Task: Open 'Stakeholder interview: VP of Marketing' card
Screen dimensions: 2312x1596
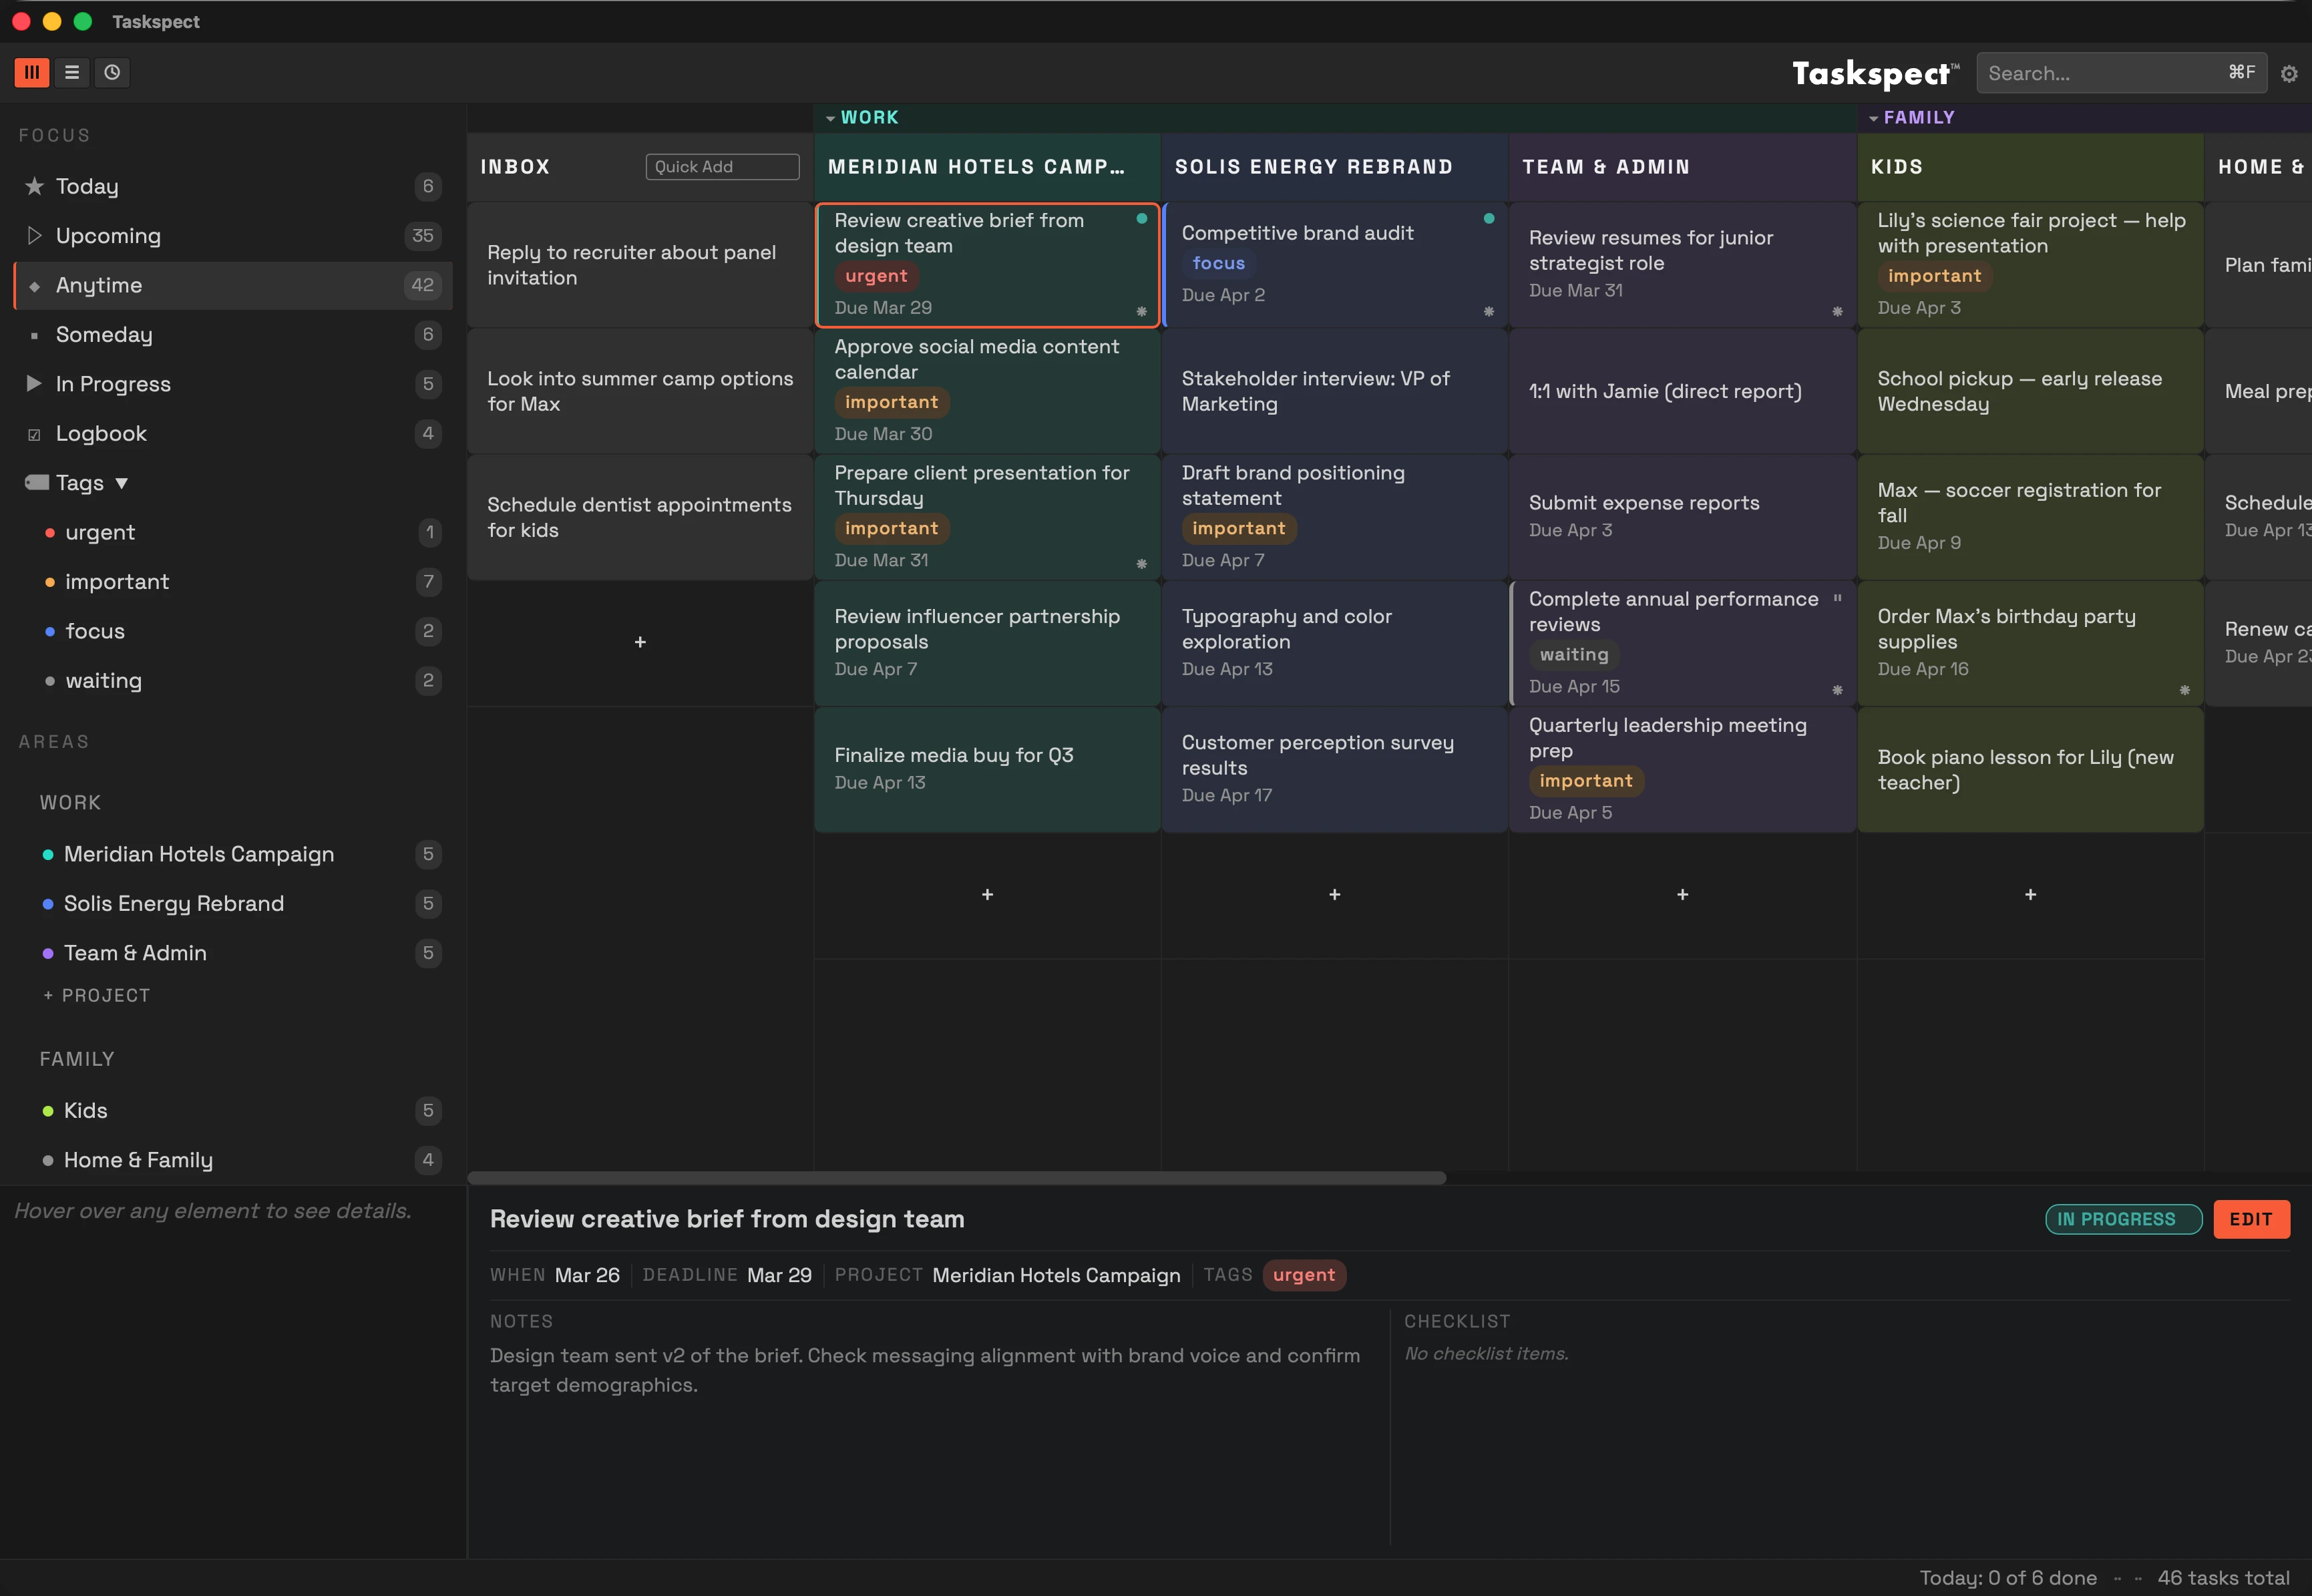Action: click(1334, 391)
